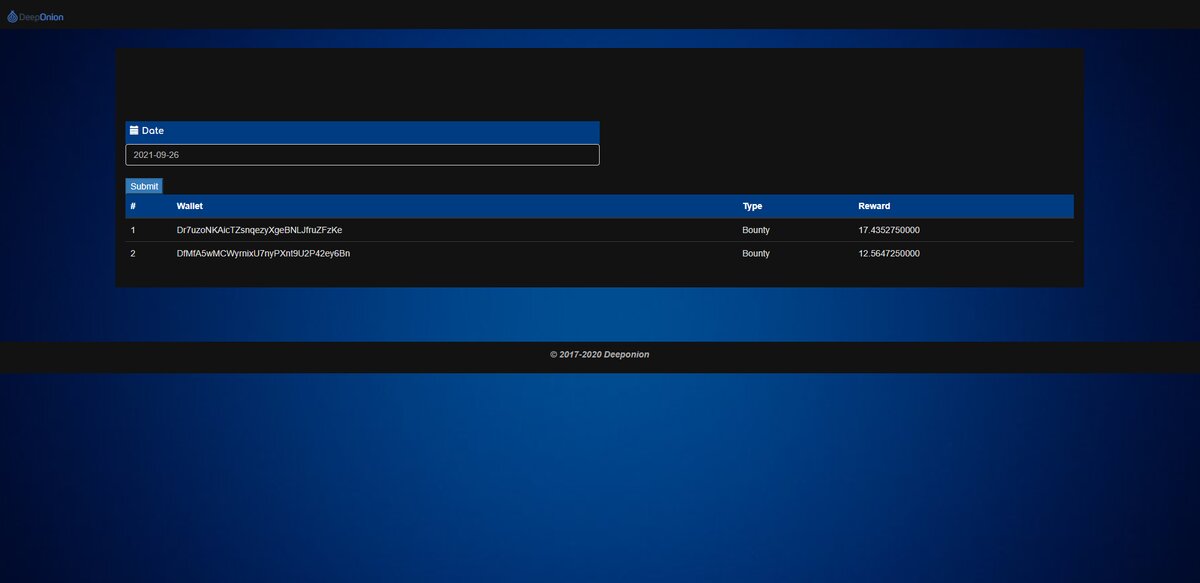Click the calendar icon beside Date
Image resolution: width=1200 pixels, height=583 pixels.
[134, 130]
